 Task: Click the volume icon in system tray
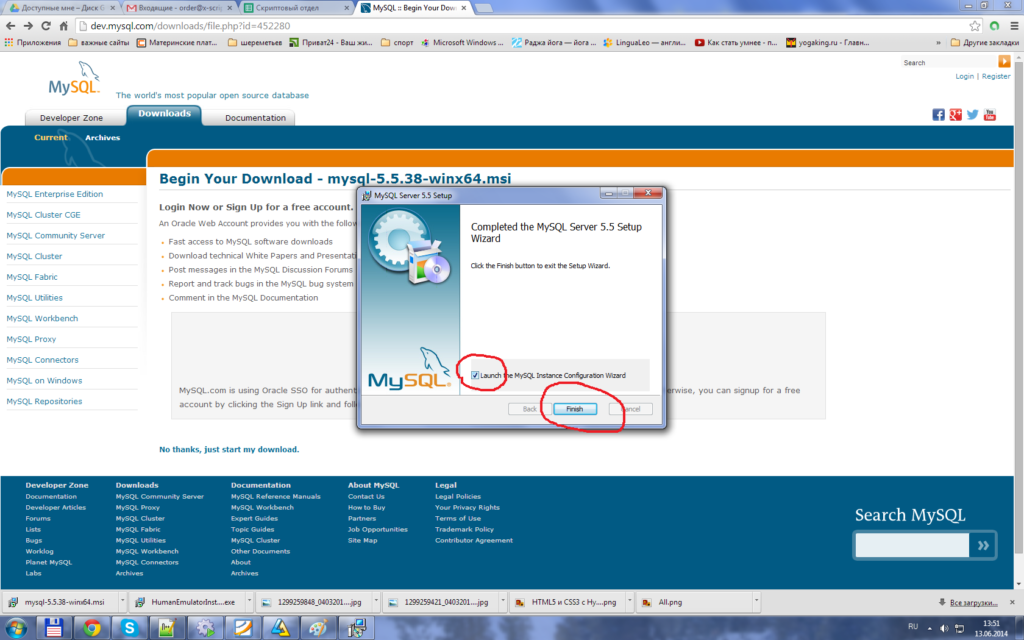coord(943,628)
